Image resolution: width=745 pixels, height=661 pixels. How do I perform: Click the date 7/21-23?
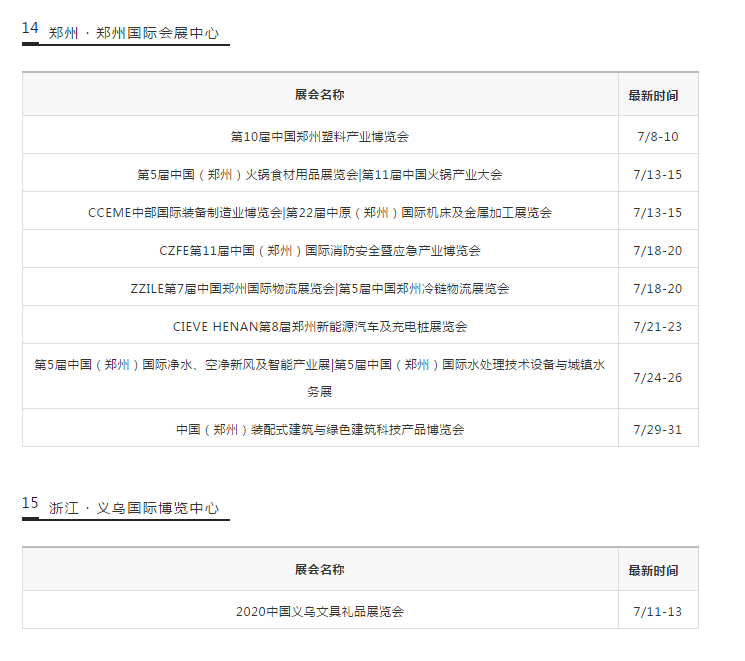658,327
